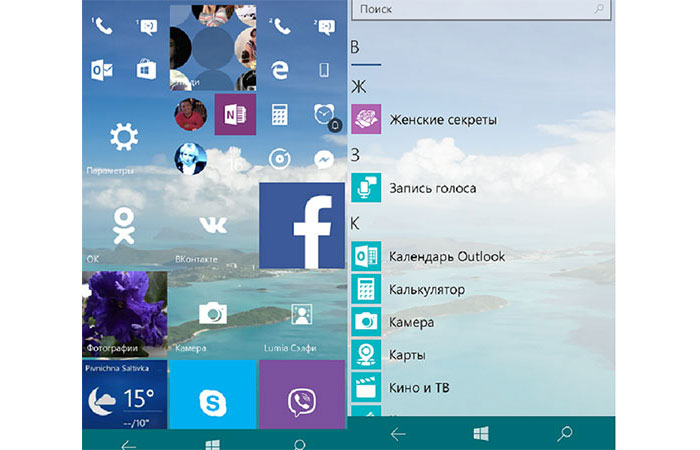Tap Windows button on Start screen navigation bar
700x450 pixels.
click(212, 445)
